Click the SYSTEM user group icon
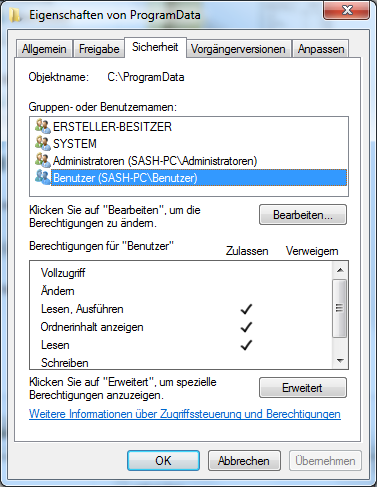The height and width of the screenshot is (487, 377). point(43,144)
